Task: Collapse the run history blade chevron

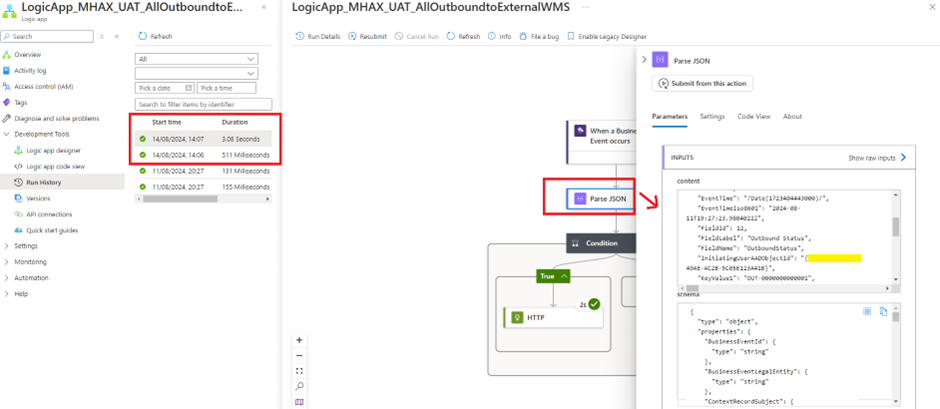Action: click(x=265, y=7)
